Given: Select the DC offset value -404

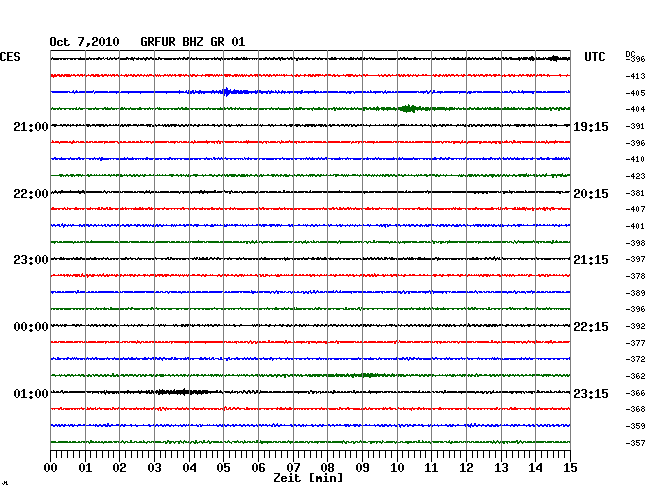Looking at the screenshot, I should point(635,109).
